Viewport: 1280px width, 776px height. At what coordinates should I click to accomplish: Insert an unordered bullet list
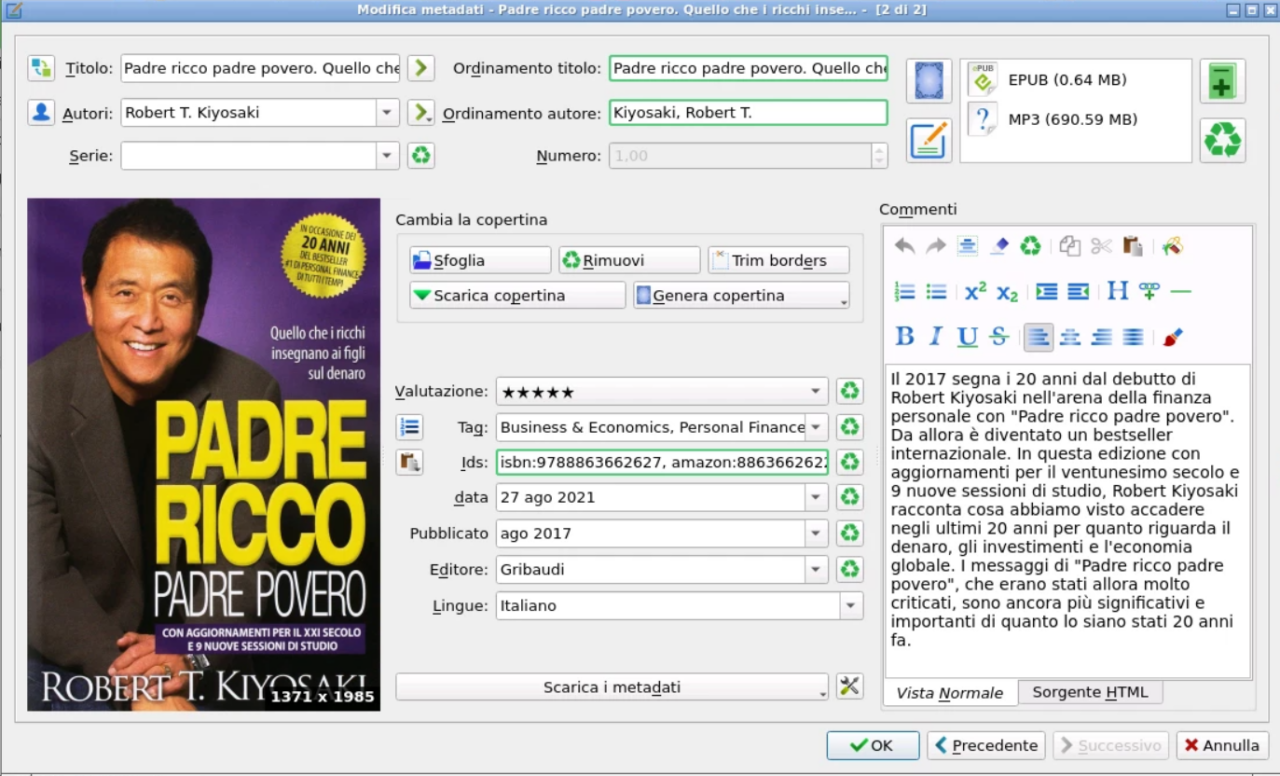[x=936, y=292]
